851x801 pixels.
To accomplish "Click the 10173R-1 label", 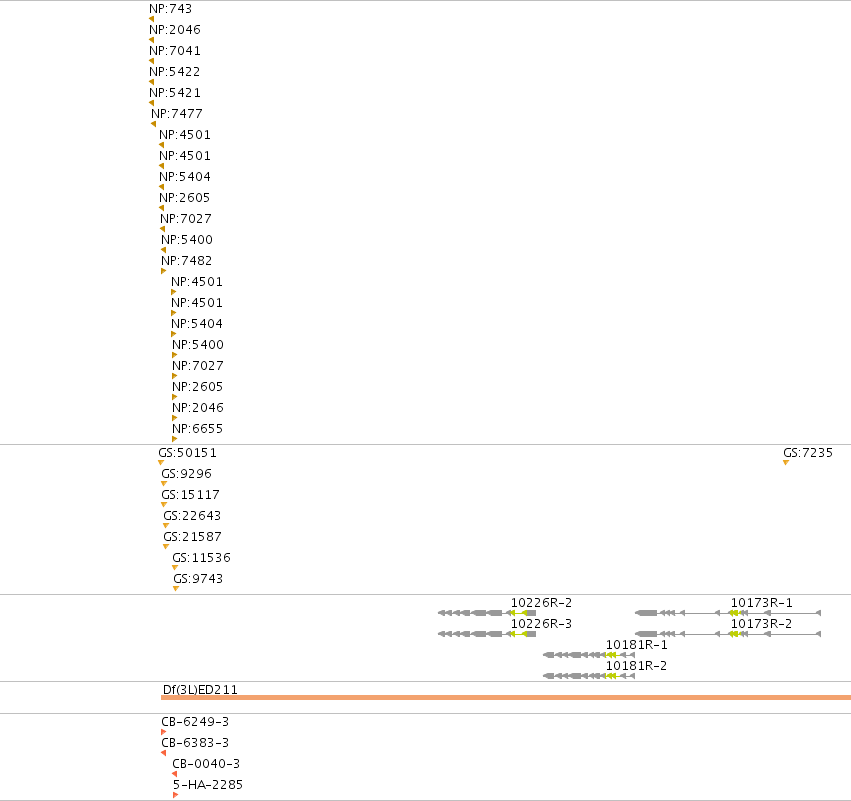I will tap(761, 603).
